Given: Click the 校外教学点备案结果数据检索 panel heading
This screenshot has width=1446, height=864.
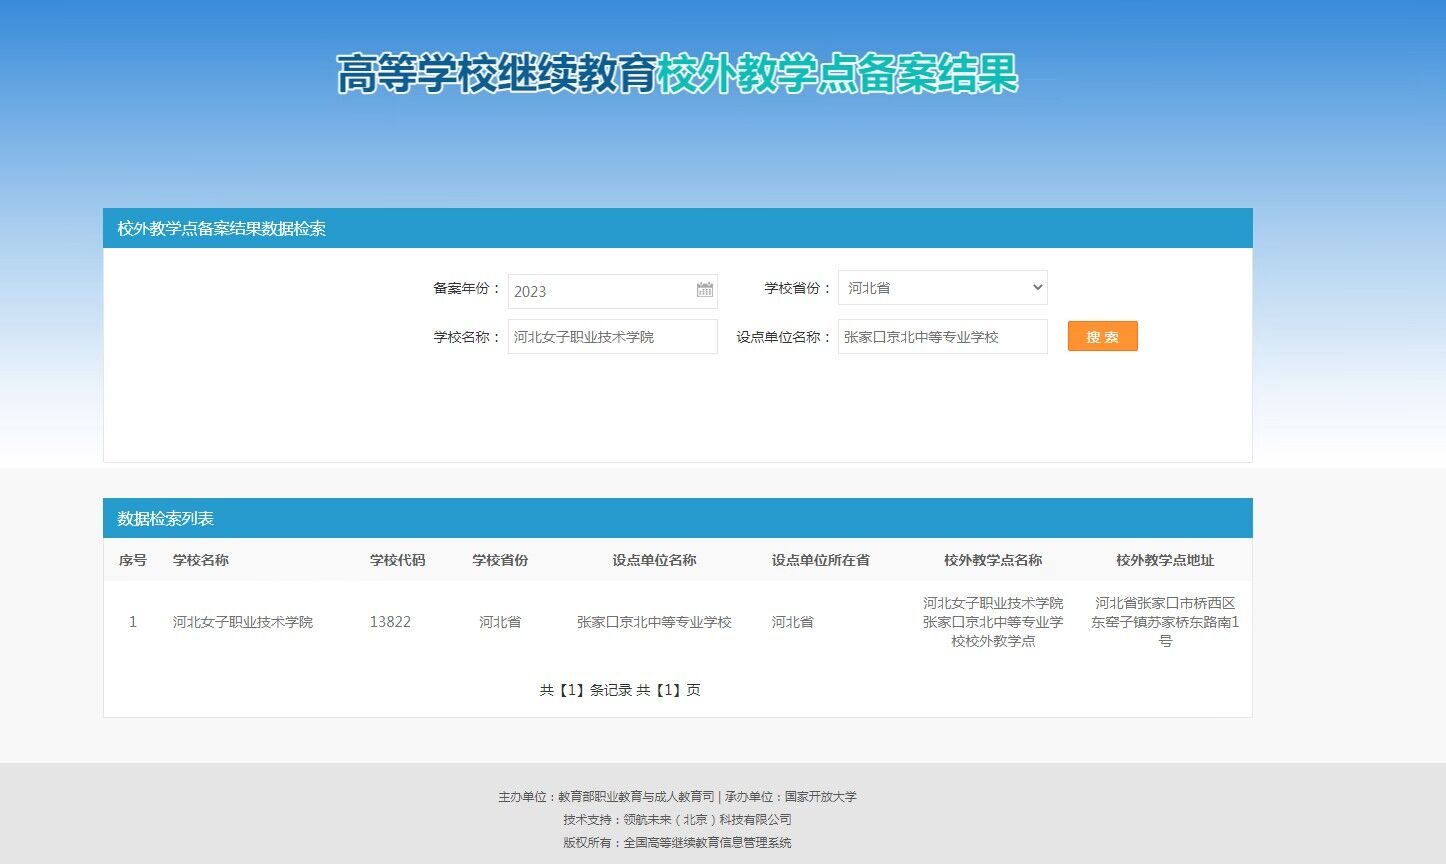Looking at the screenshot, I should point(221,228).
